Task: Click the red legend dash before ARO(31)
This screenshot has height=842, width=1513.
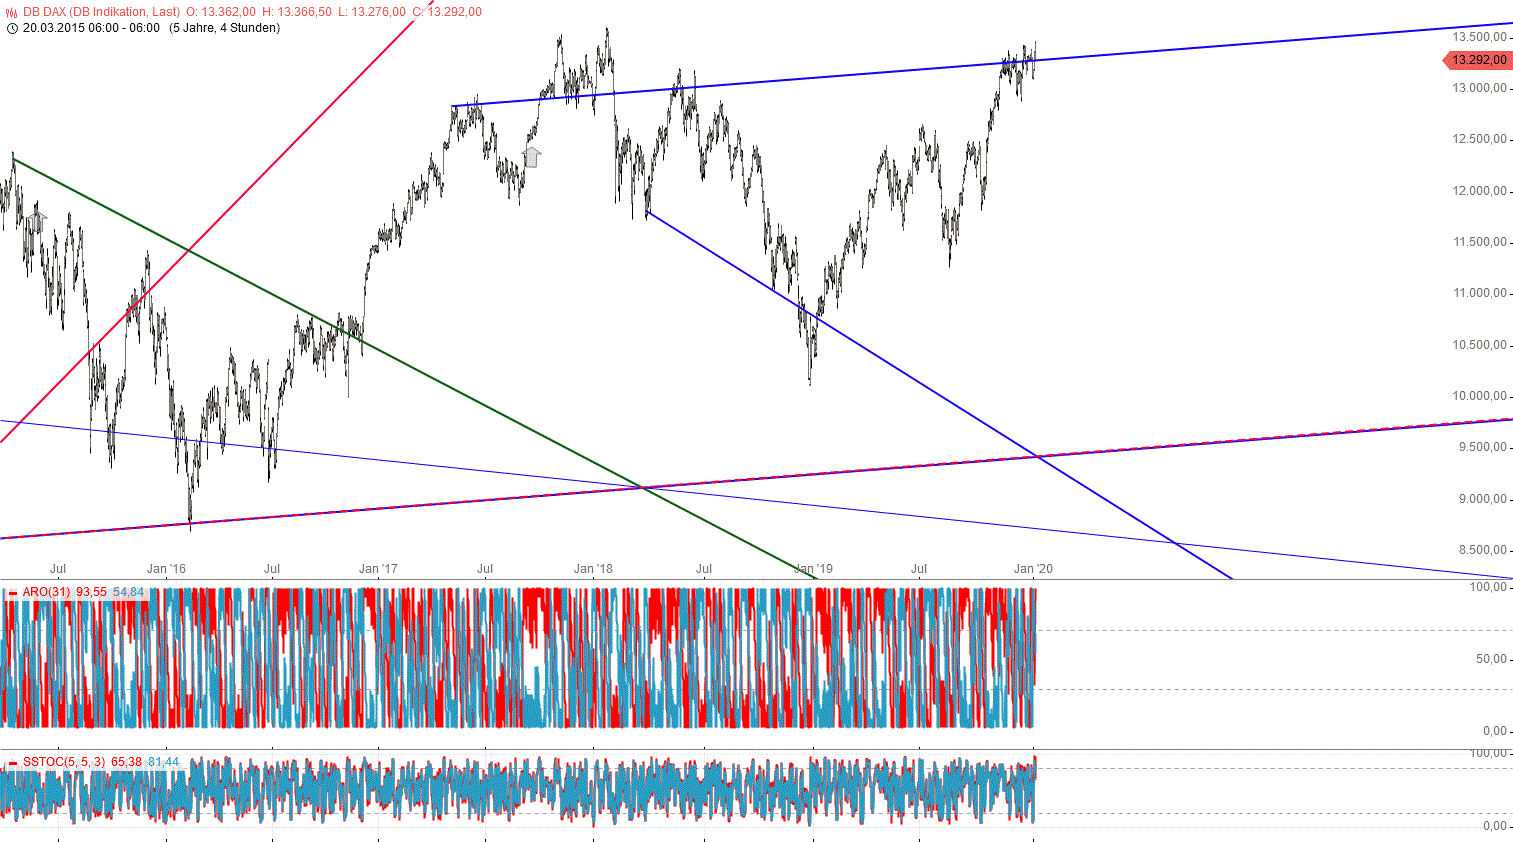Action: click(x=13, y=593)
